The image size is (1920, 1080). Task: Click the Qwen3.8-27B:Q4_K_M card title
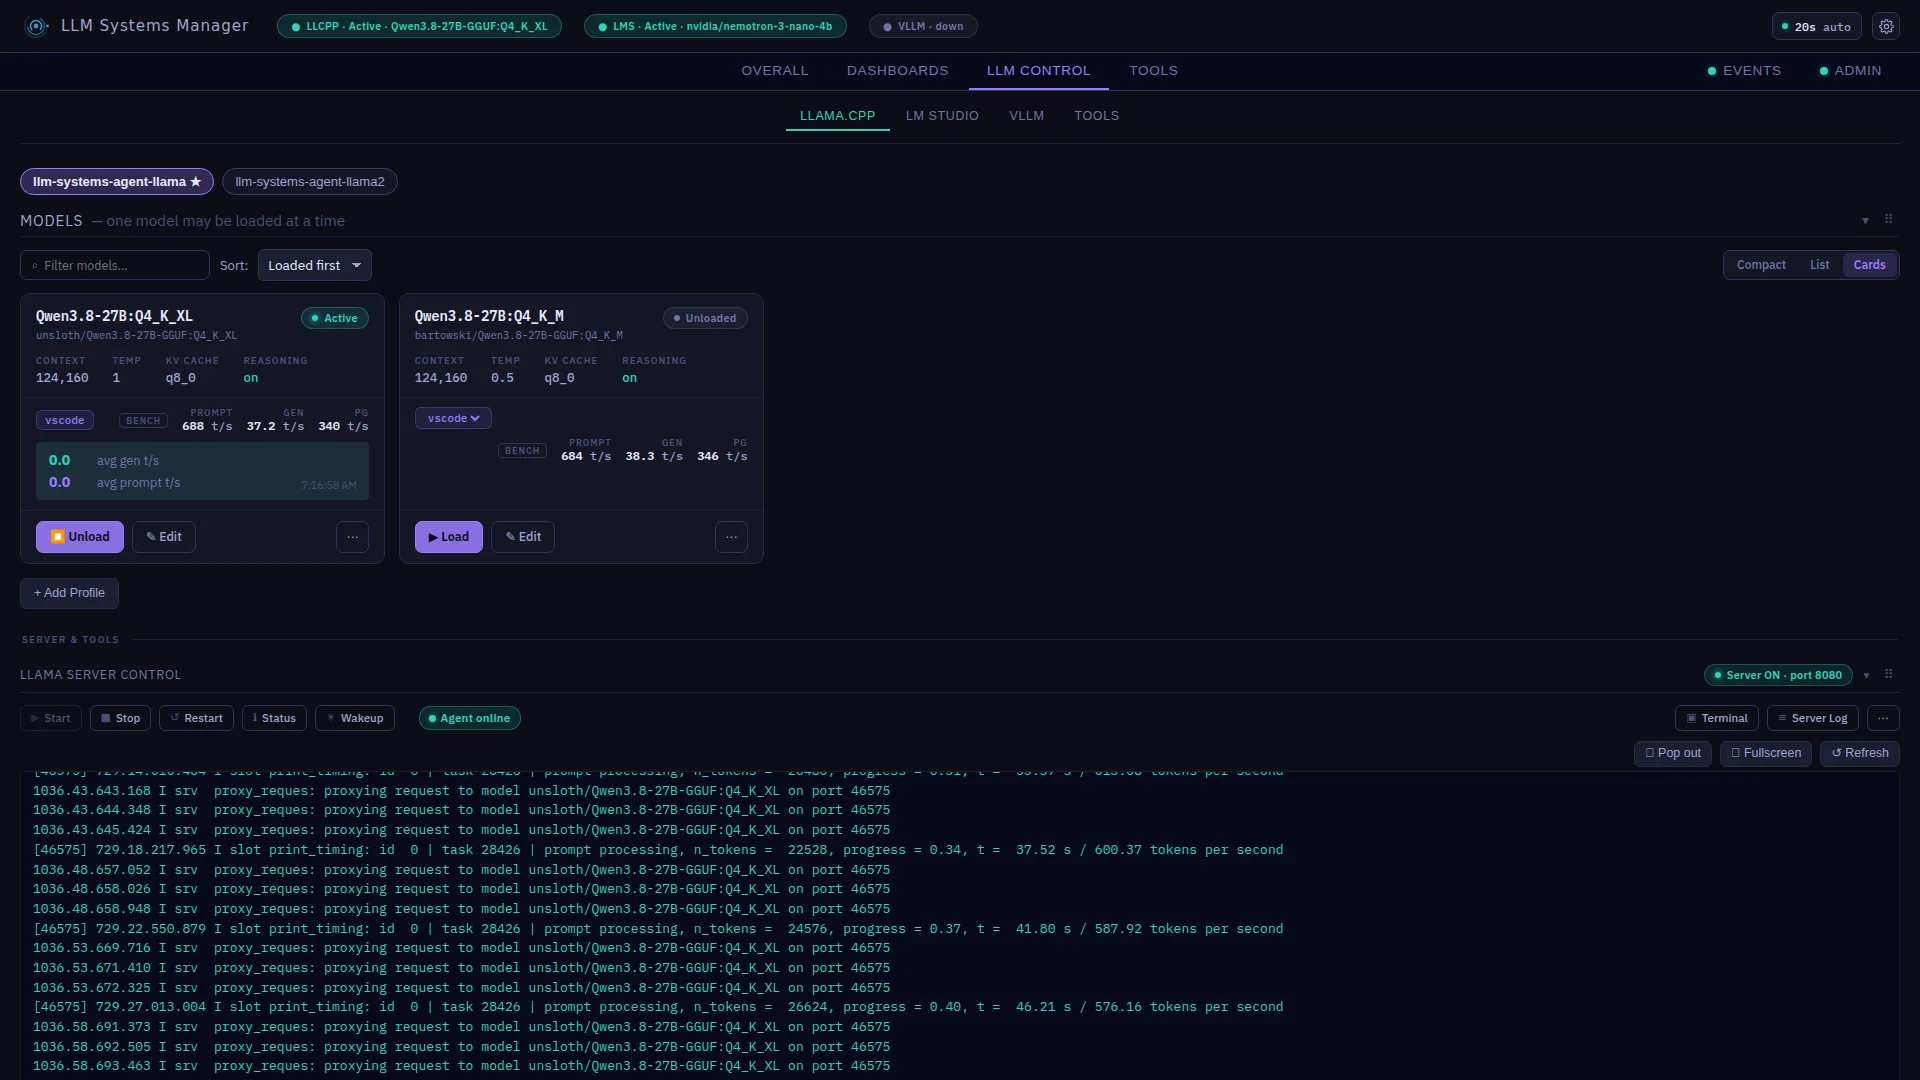pos(489,316)
